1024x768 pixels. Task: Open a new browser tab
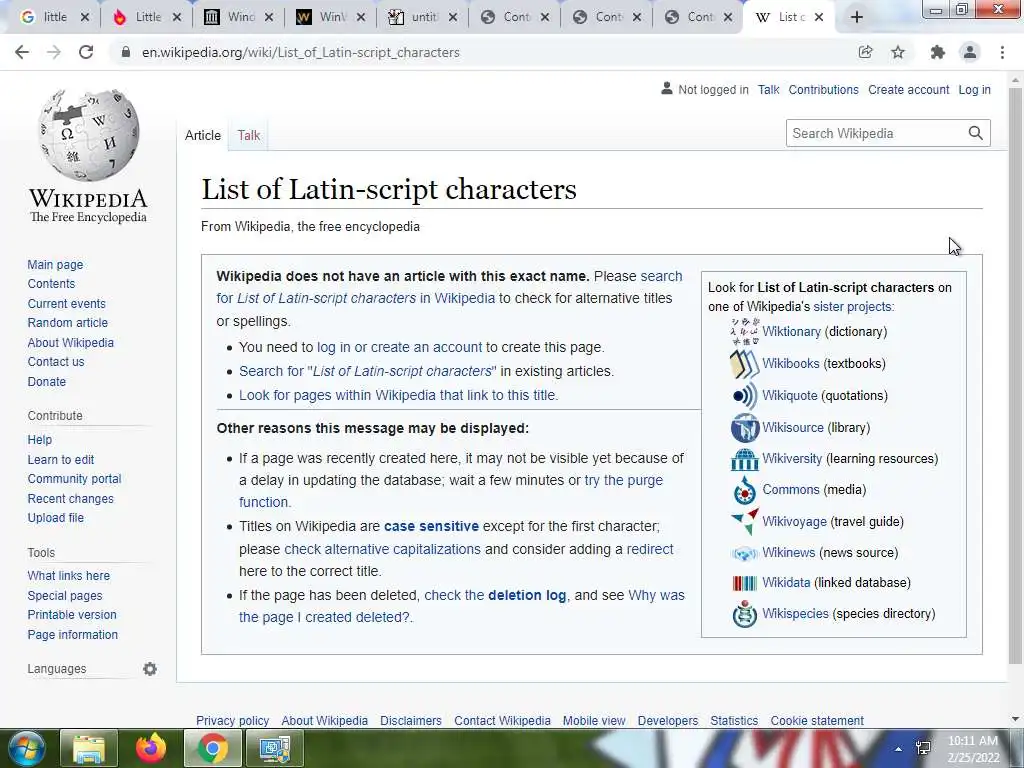pyautogui.click(x=857, y=17)
